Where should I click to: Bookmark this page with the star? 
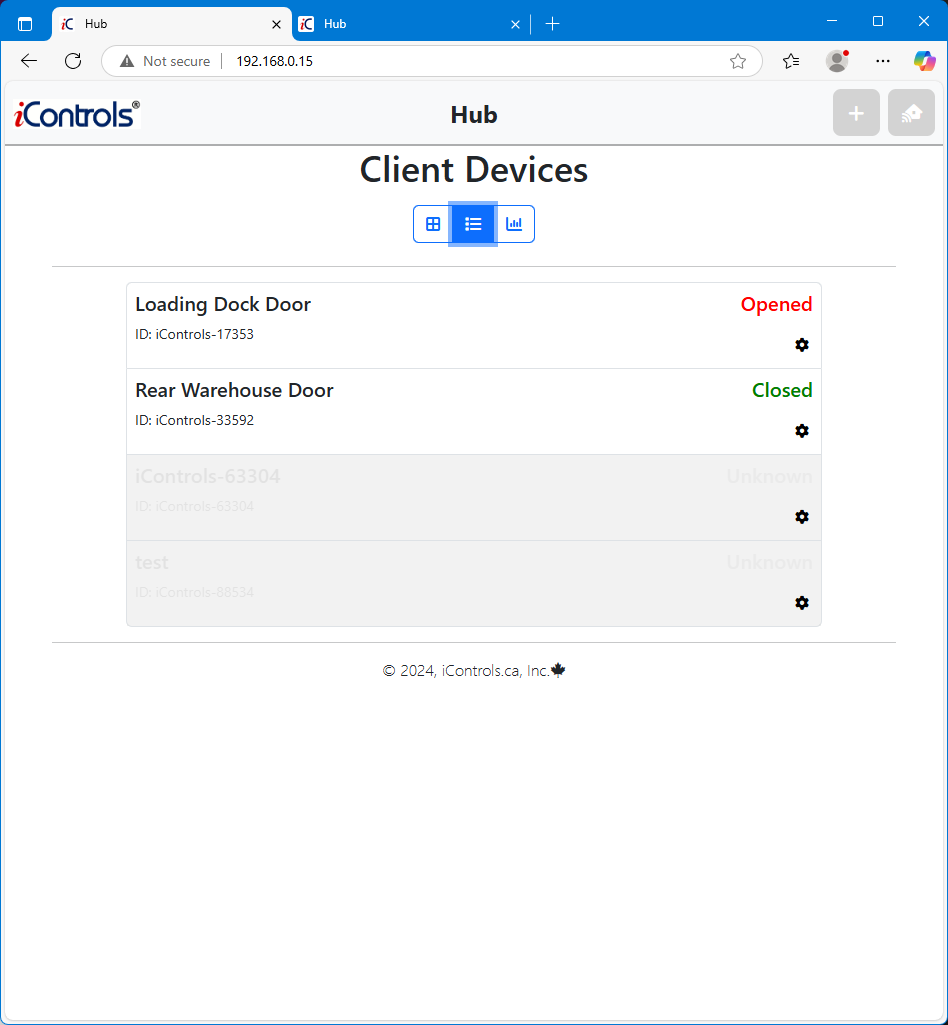(738, 61)
